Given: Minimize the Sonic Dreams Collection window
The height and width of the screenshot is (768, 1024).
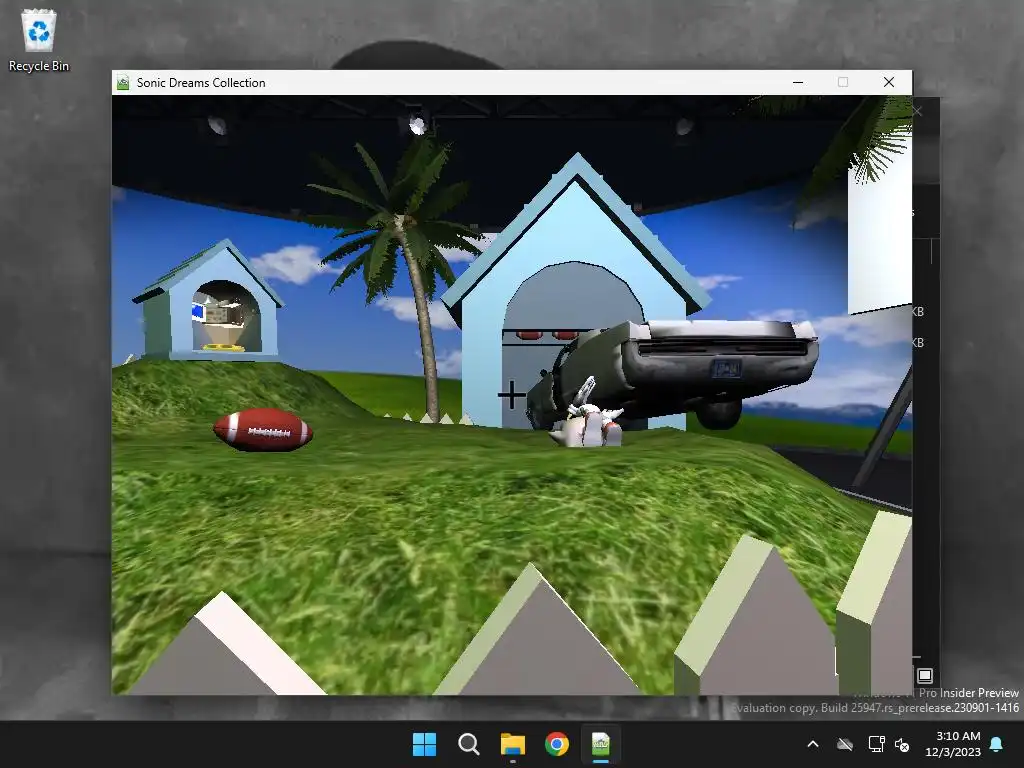Looking at the screenshot, I should [x=798, y=82].
